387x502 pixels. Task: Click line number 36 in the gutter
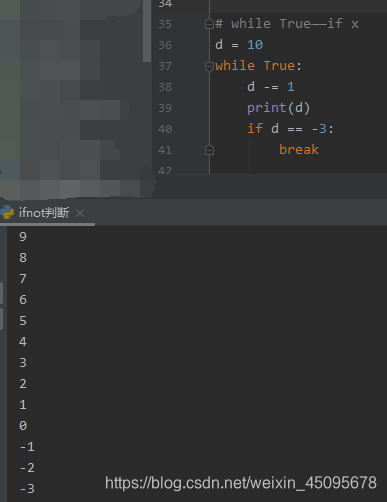pos(165,45)
